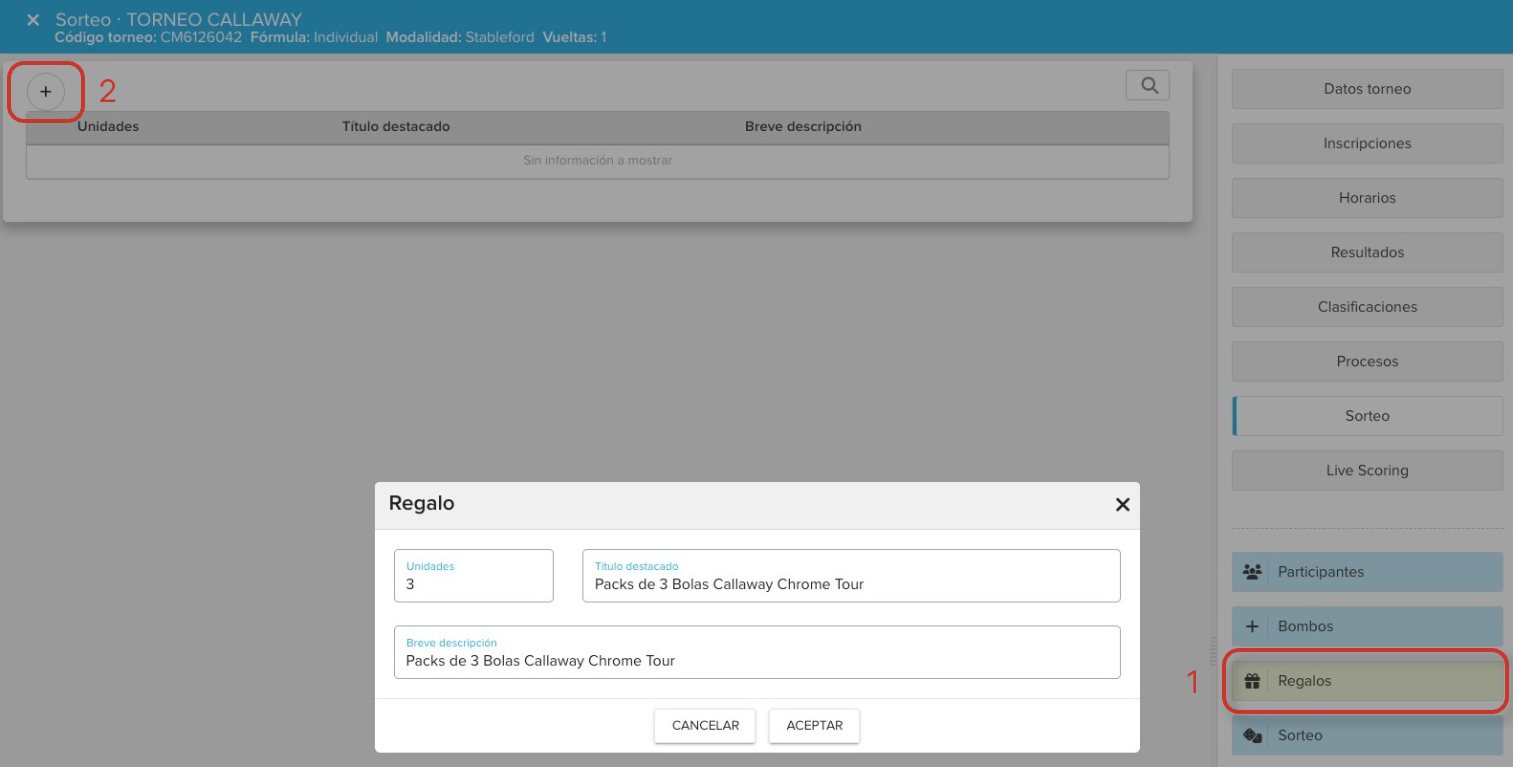Open the Inscripciones menu item

[1366, 143]
